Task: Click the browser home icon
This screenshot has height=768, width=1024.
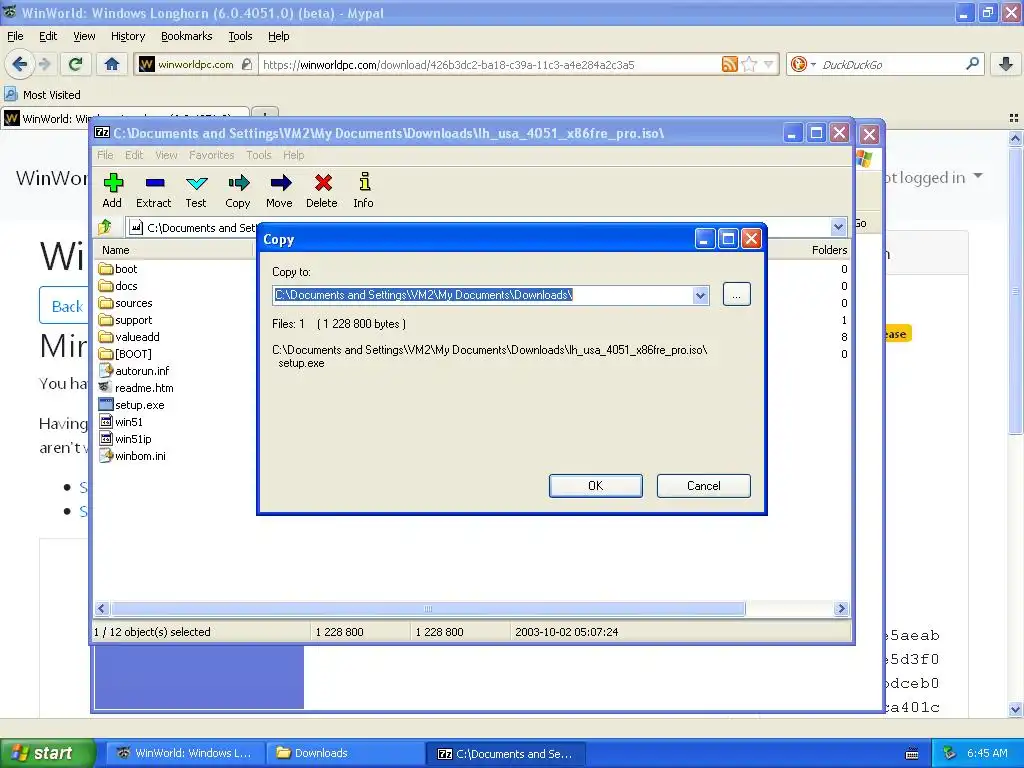Action: 112,64
